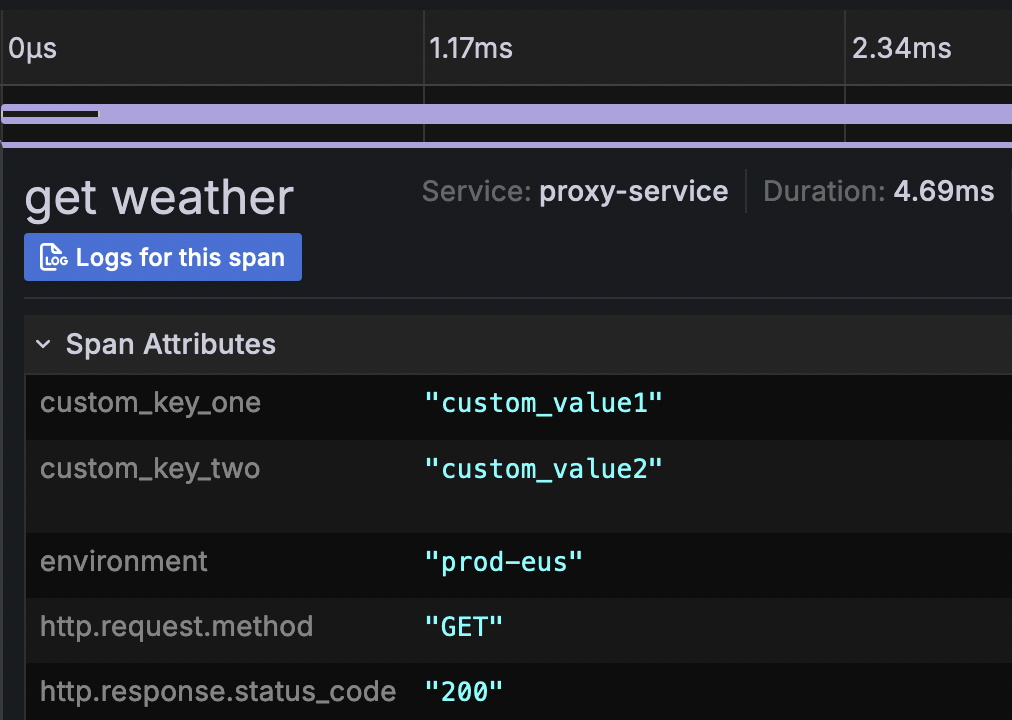
Task: Select the environment attribute key
Action: pyautogui.click(x=124, y=562)
